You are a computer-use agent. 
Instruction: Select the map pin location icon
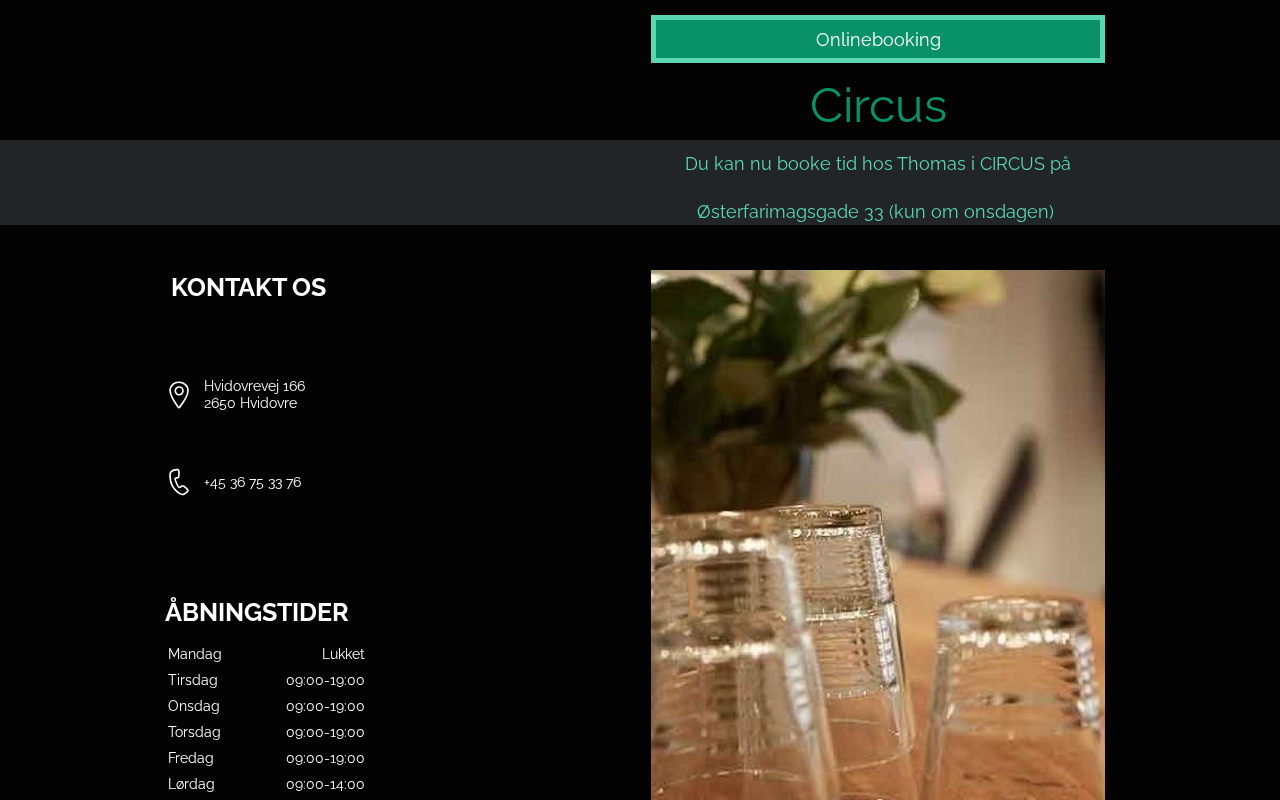[179, 395]
